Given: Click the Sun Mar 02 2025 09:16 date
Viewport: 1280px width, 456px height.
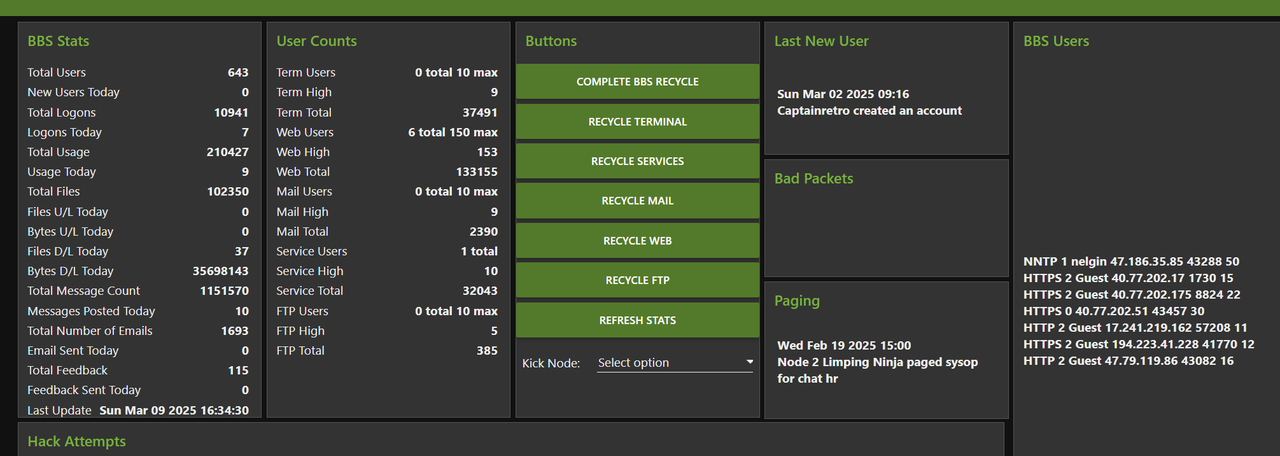Looking at the screenshot, I should pyautogui.click(x=843, y=94).
